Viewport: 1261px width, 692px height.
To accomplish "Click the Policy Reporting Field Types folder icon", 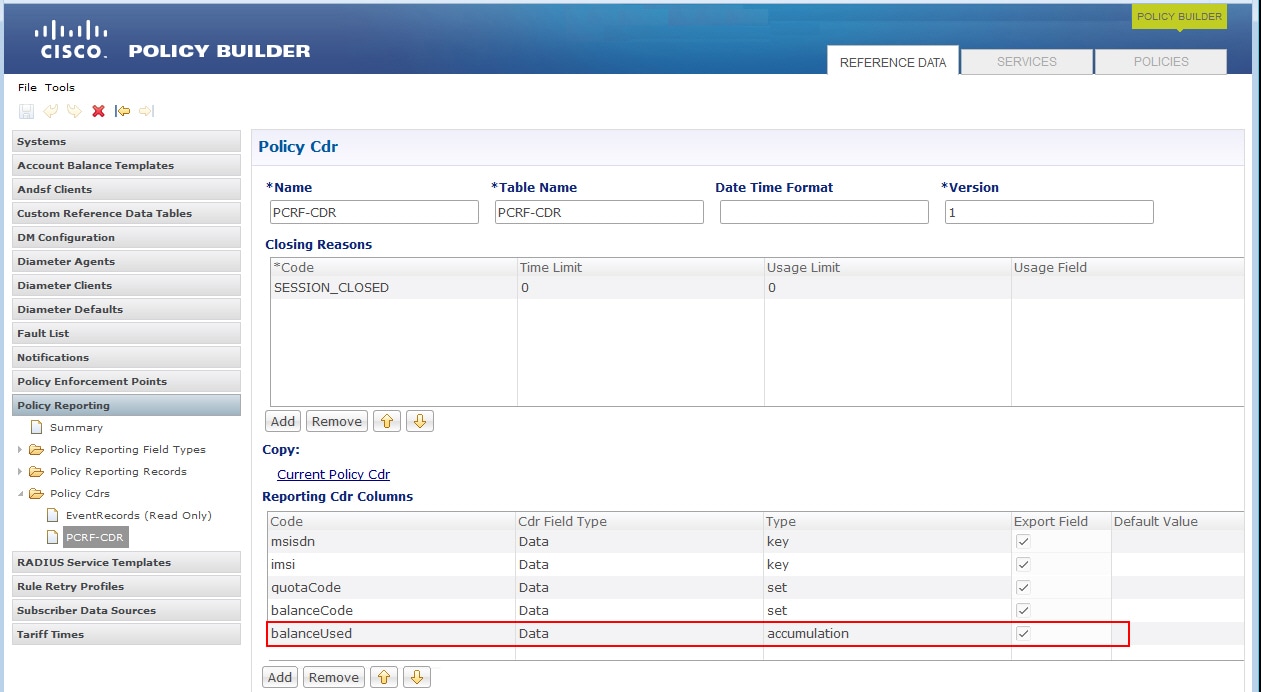I will click(x=36, y=450).
